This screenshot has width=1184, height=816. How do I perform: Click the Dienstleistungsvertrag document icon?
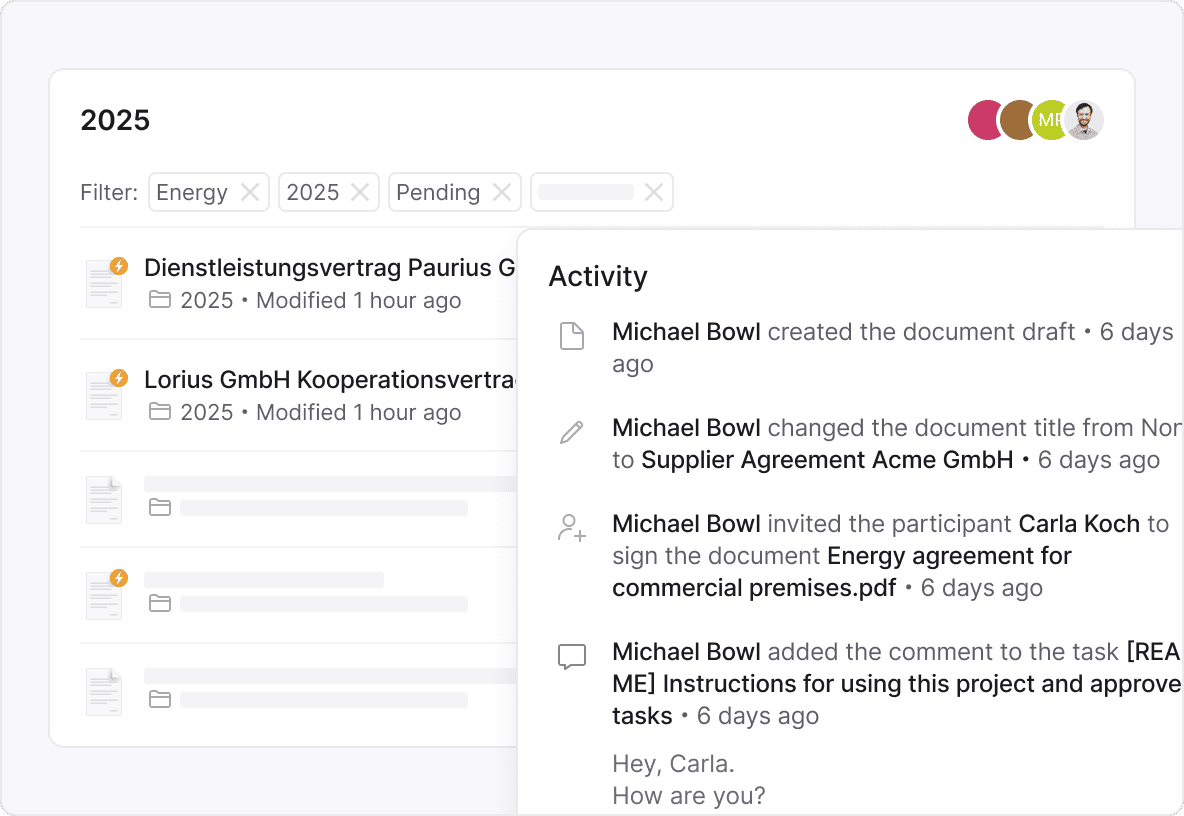pos(105,283)
